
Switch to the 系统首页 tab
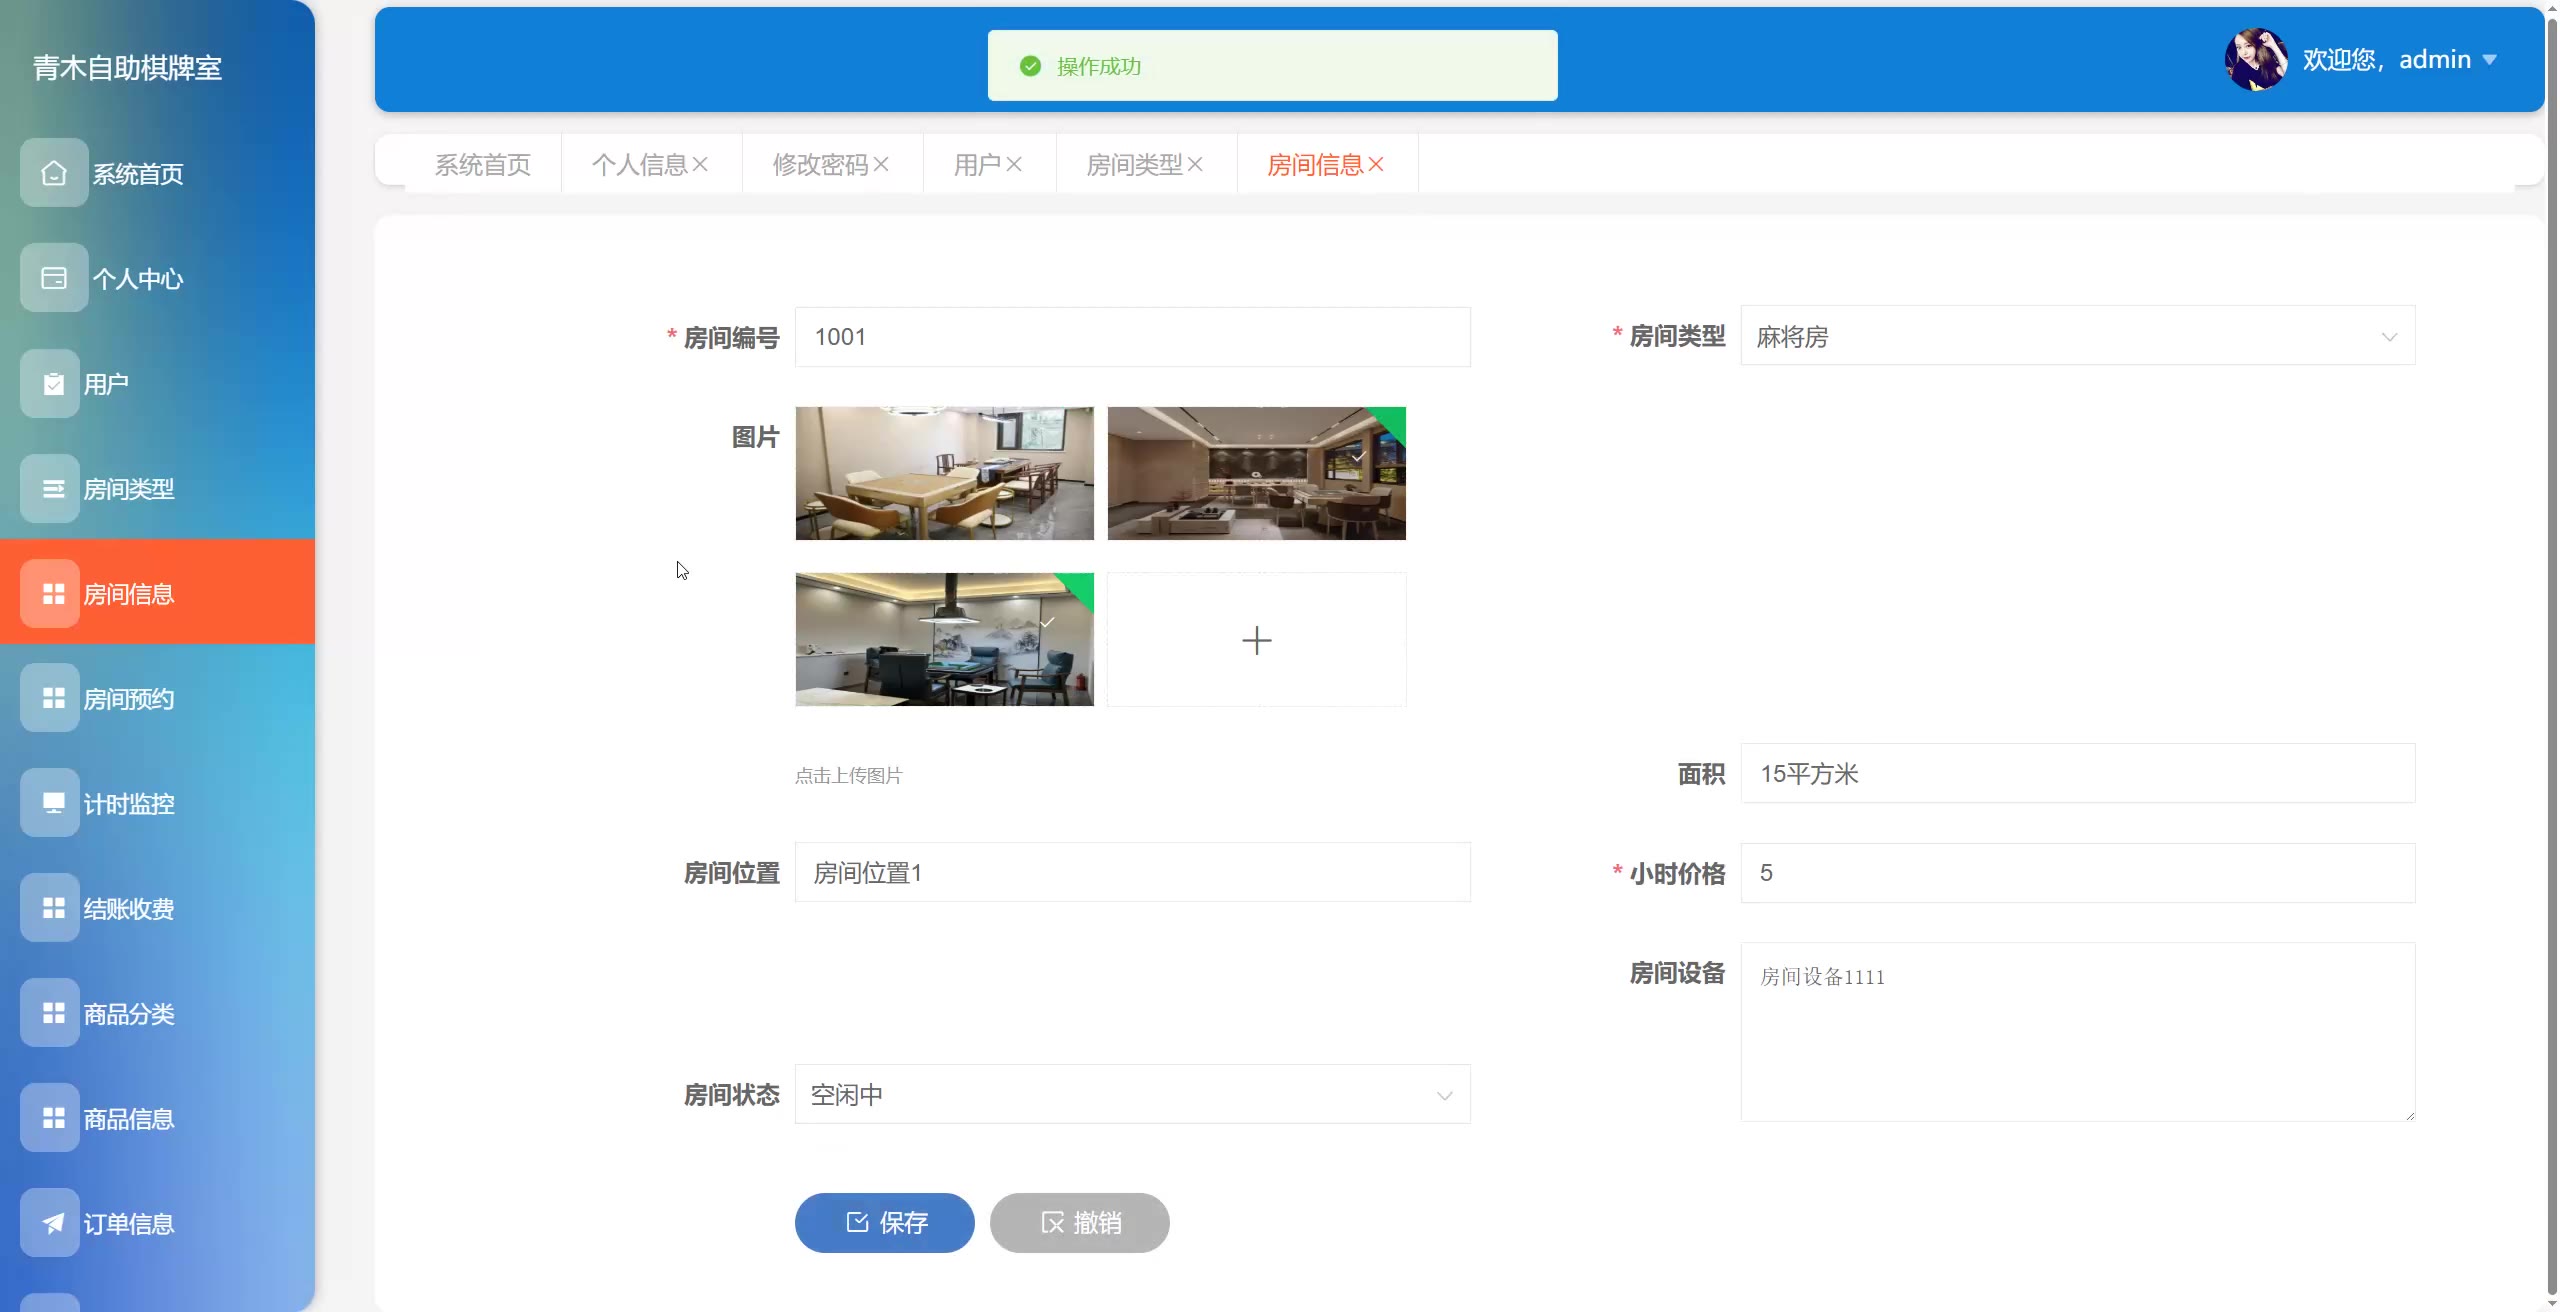pyautogui.click(x=482, y=164)
